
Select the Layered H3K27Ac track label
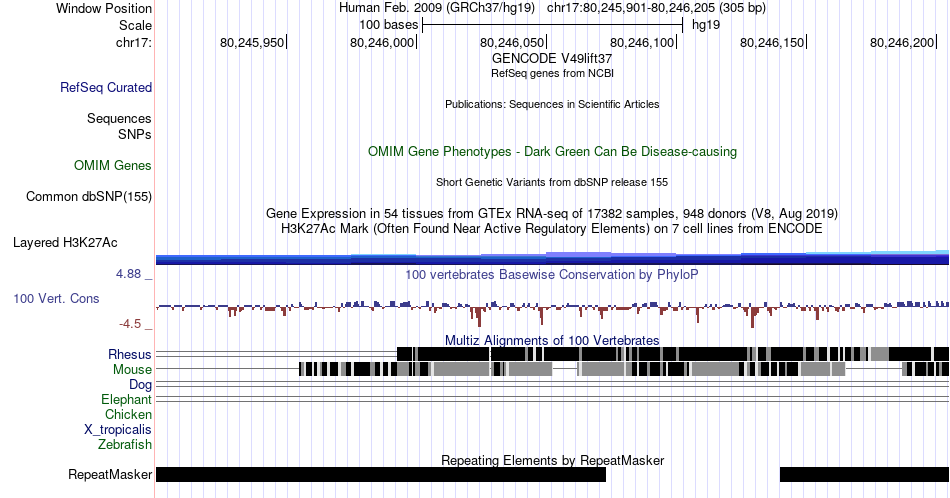click(x=65, y=242)
